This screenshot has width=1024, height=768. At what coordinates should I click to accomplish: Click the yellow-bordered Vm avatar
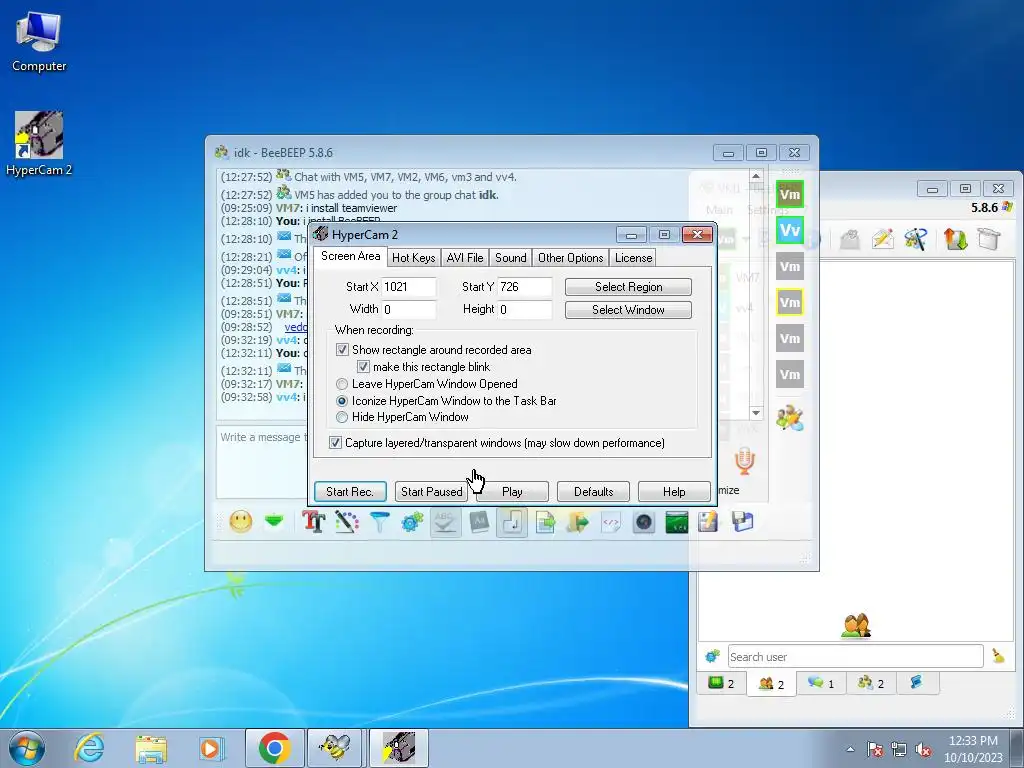(x=790, y=302)
